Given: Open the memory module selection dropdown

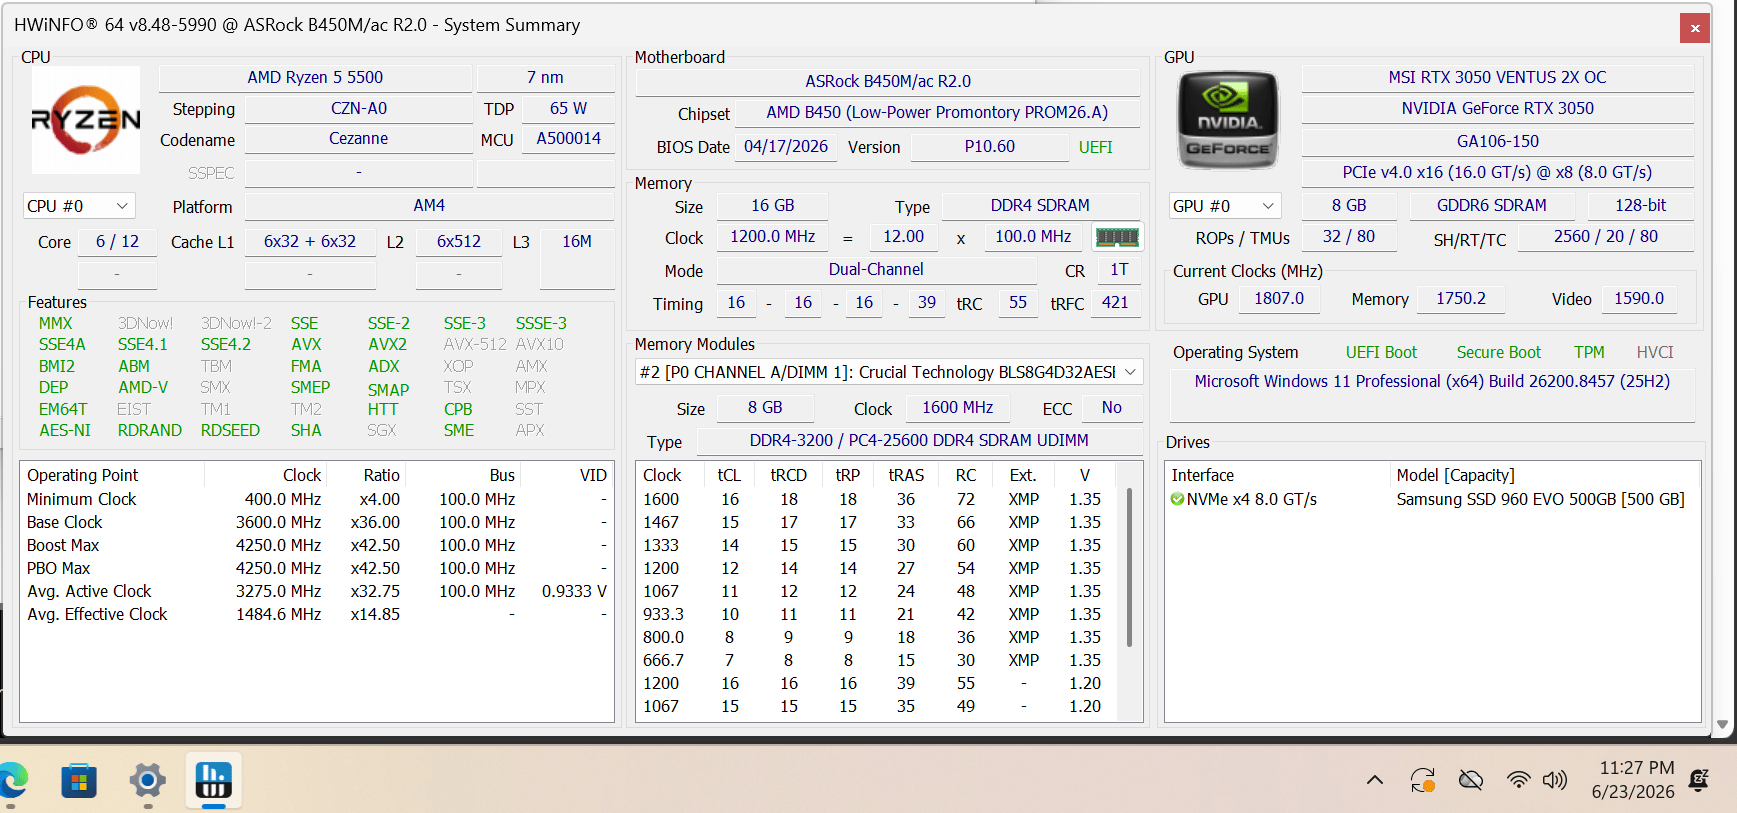Looking at the screenshot, I should tap(889, 372).
